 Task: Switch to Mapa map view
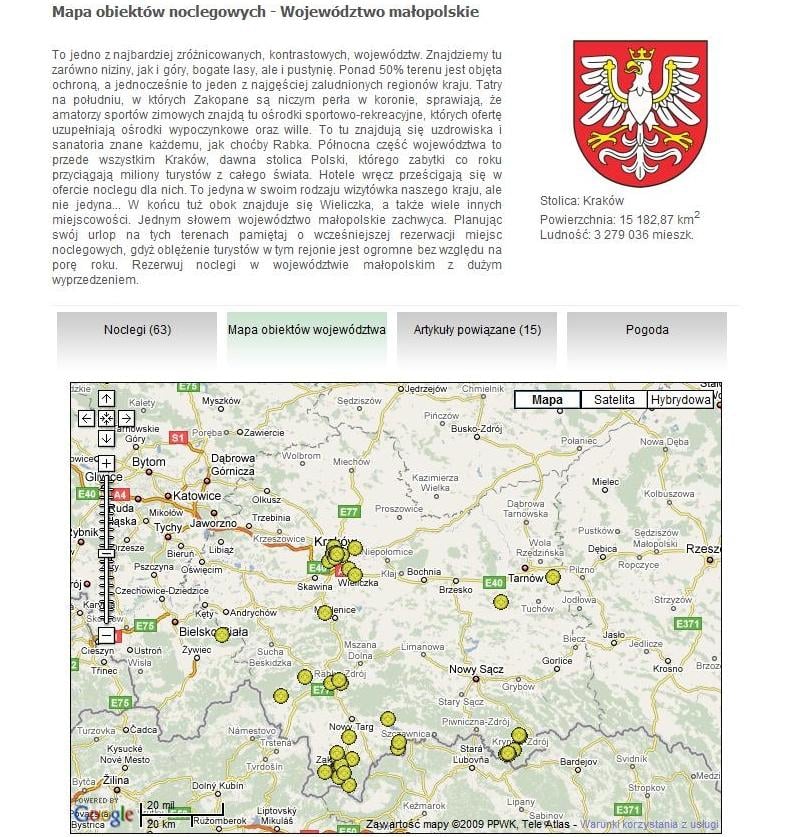[547, 400]
